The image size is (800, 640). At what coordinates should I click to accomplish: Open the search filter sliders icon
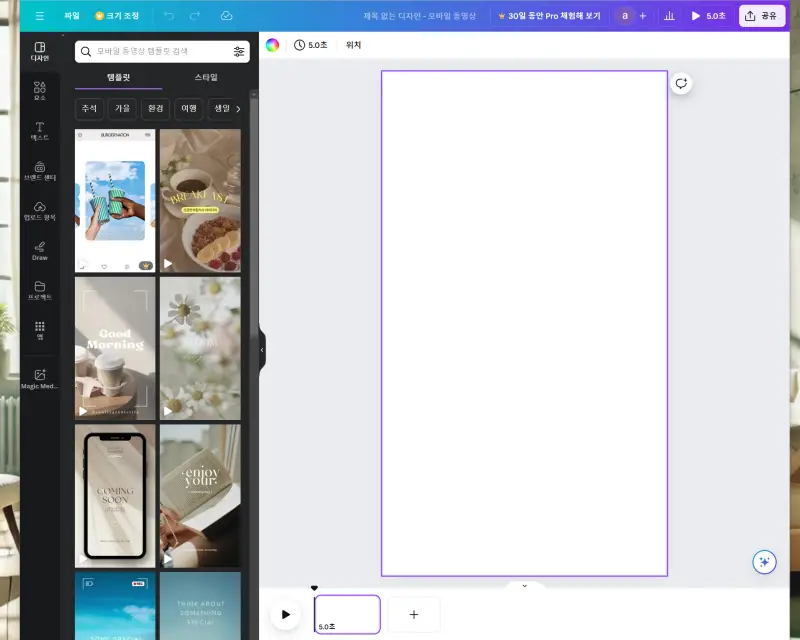[239, 52]
